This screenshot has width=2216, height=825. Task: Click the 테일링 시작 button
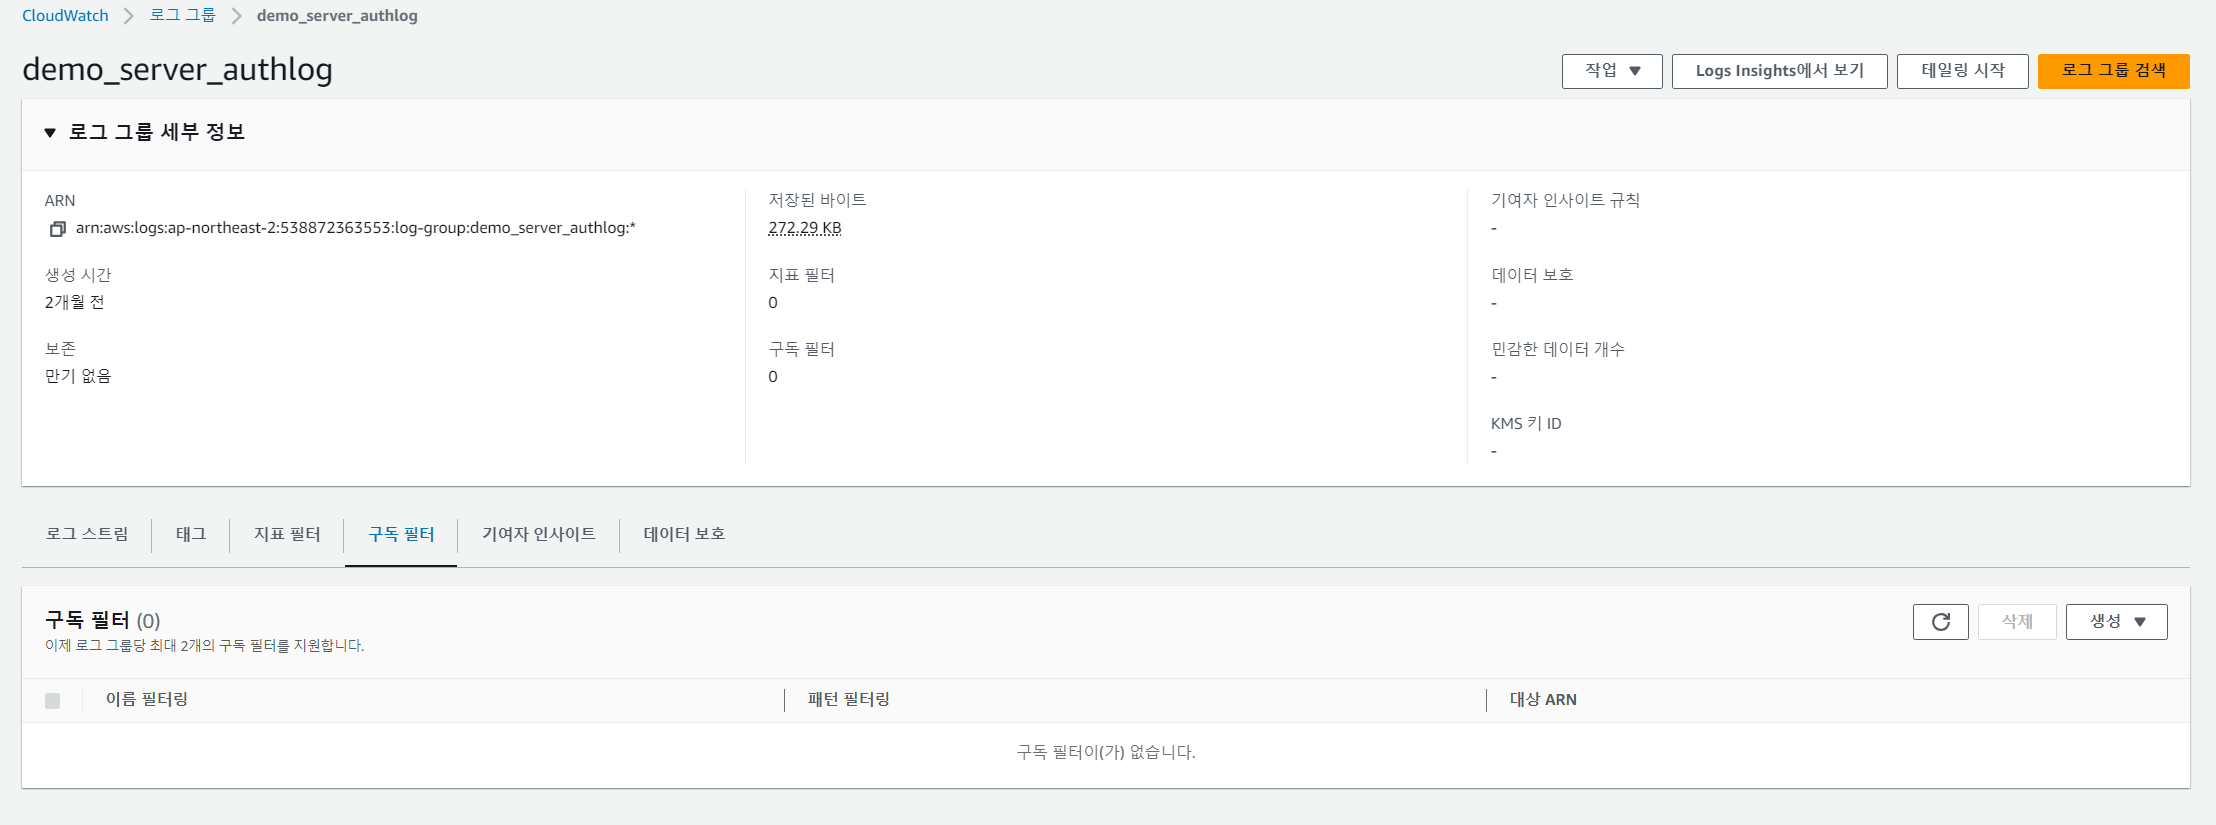pyautogui.click(x=1963, y=71)
